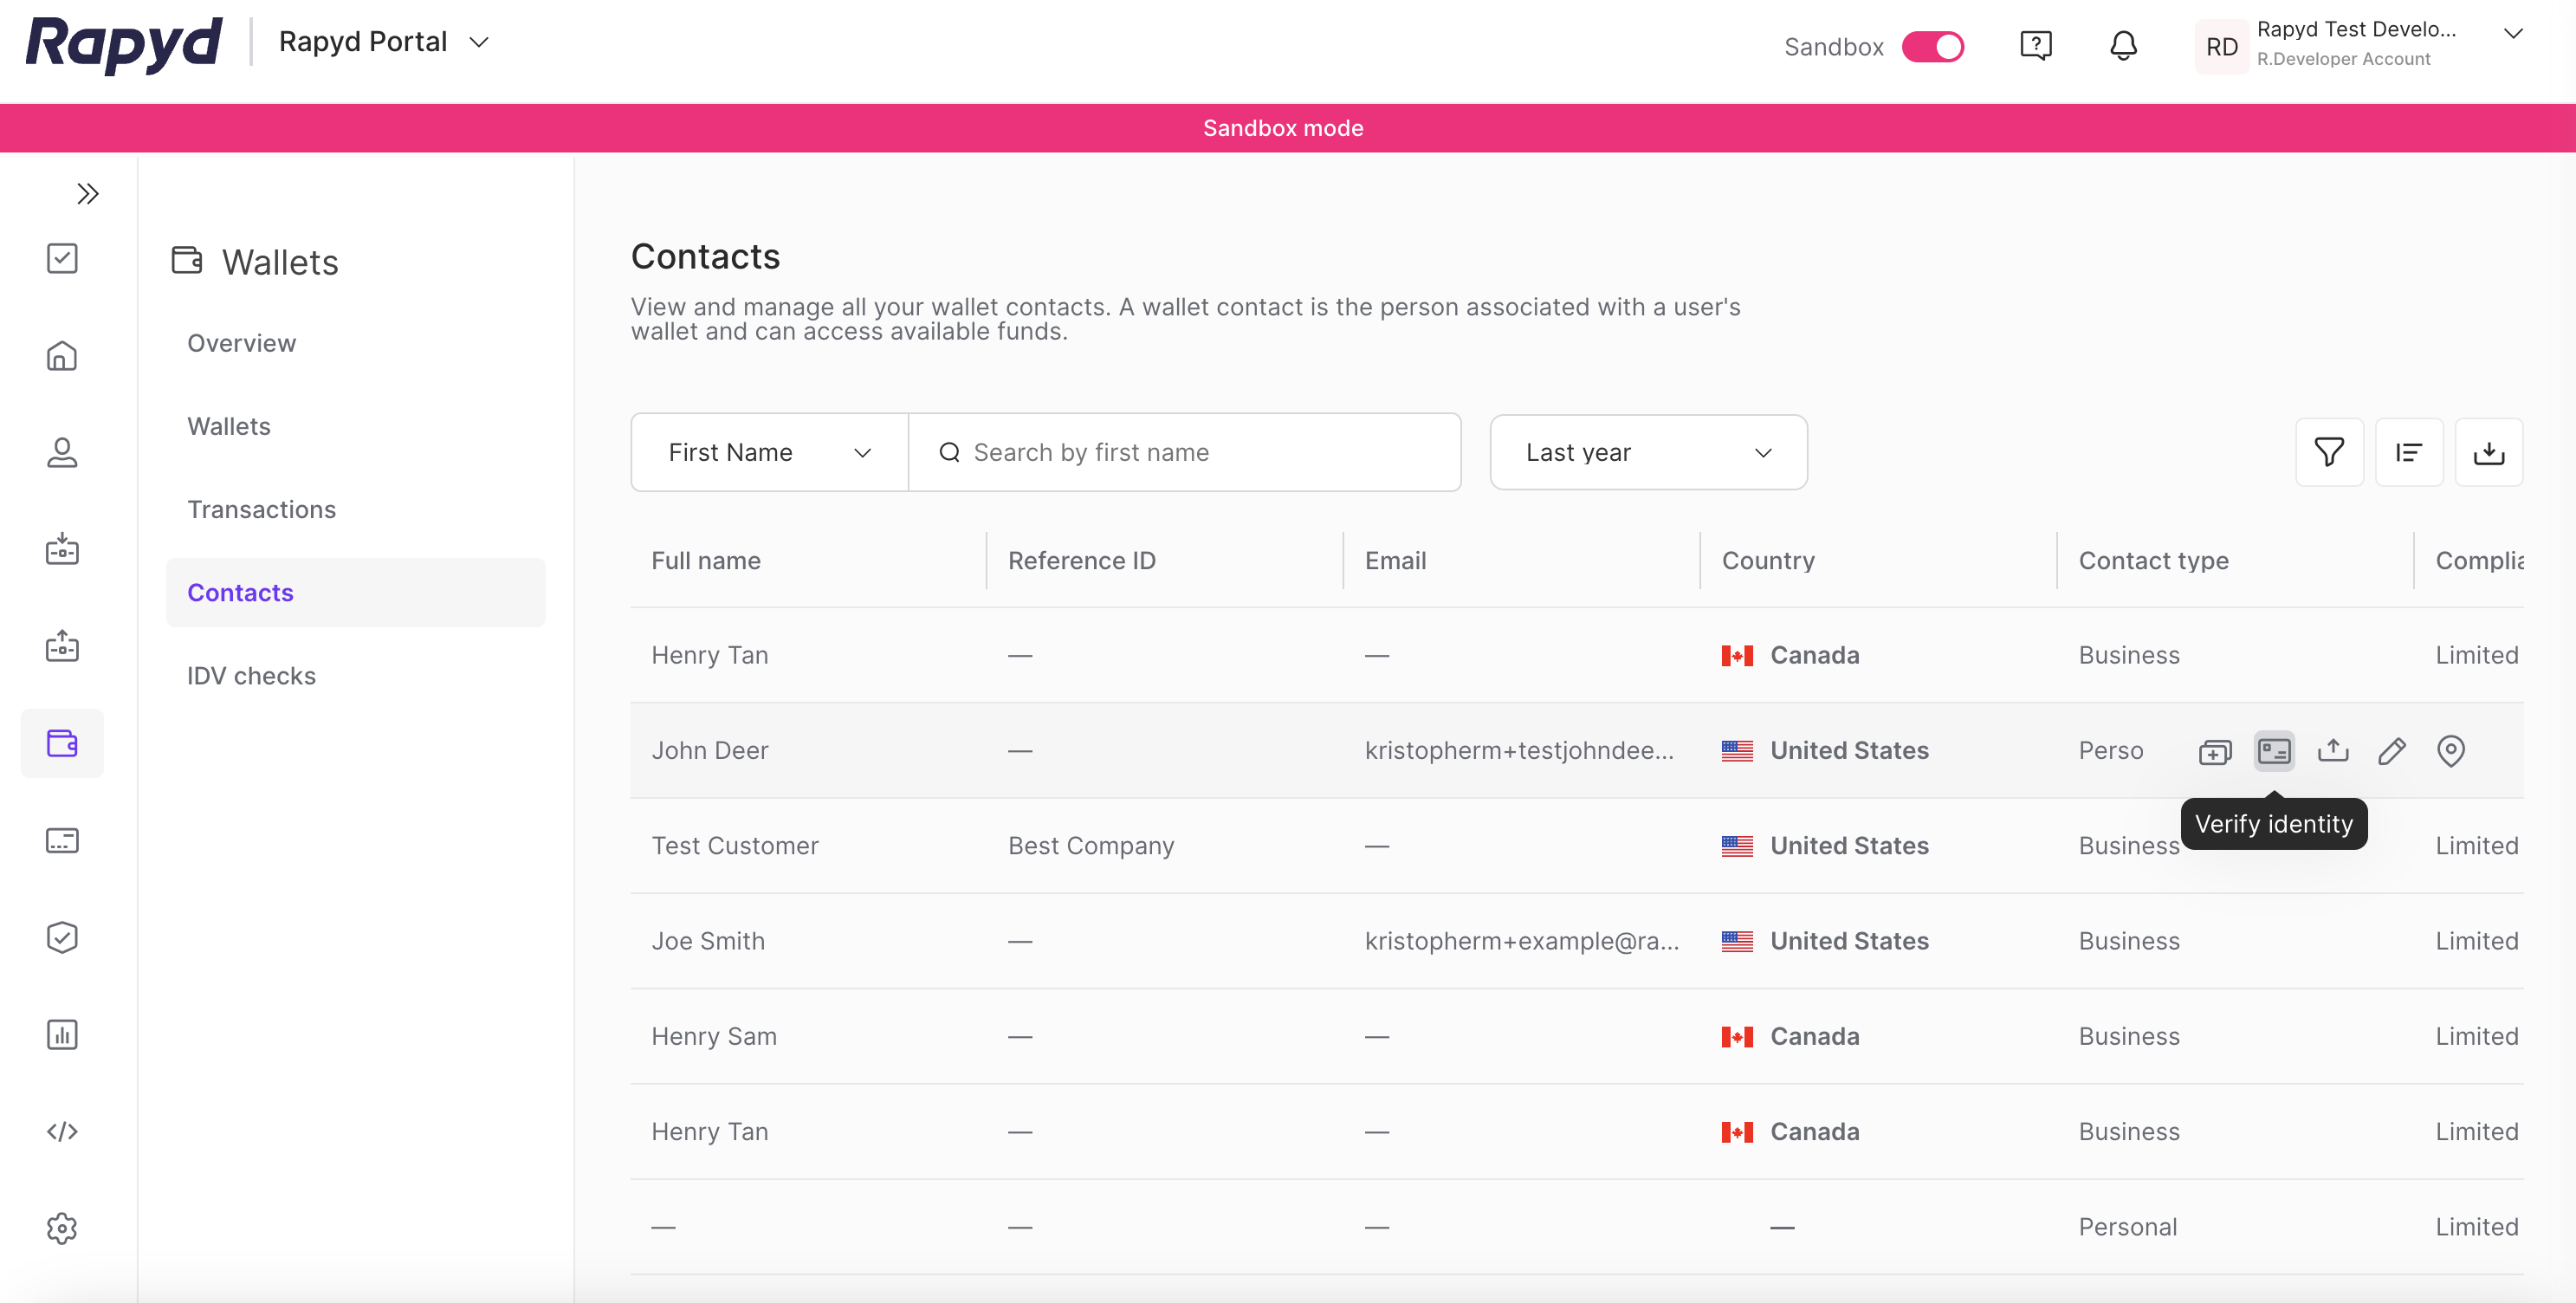Toggle the Sandbox mode switch
Viewport: 2576px width, 1303px height.
pyautogui.click(x=1932, y=46)
